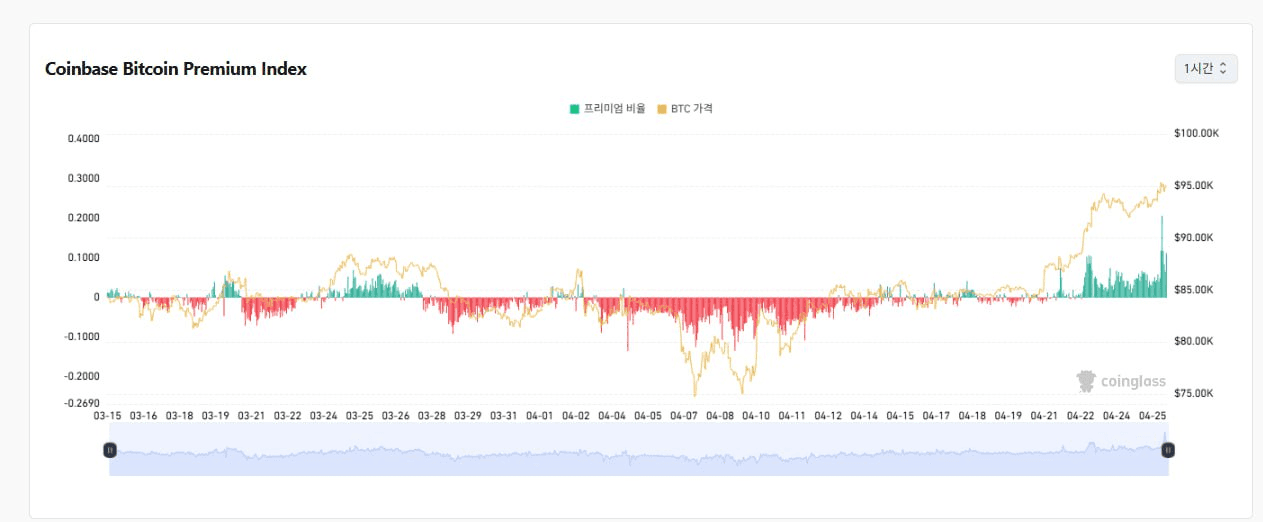Screen dimensions: 1263x522
Task: Click the 04-08 date label
Action: (720, 415)
